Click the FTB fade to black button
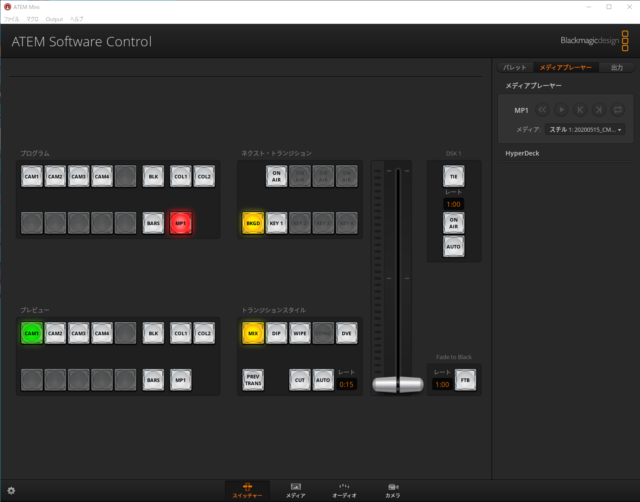The width and height of the screenshot is (640, 502). (x=465, y=380)
